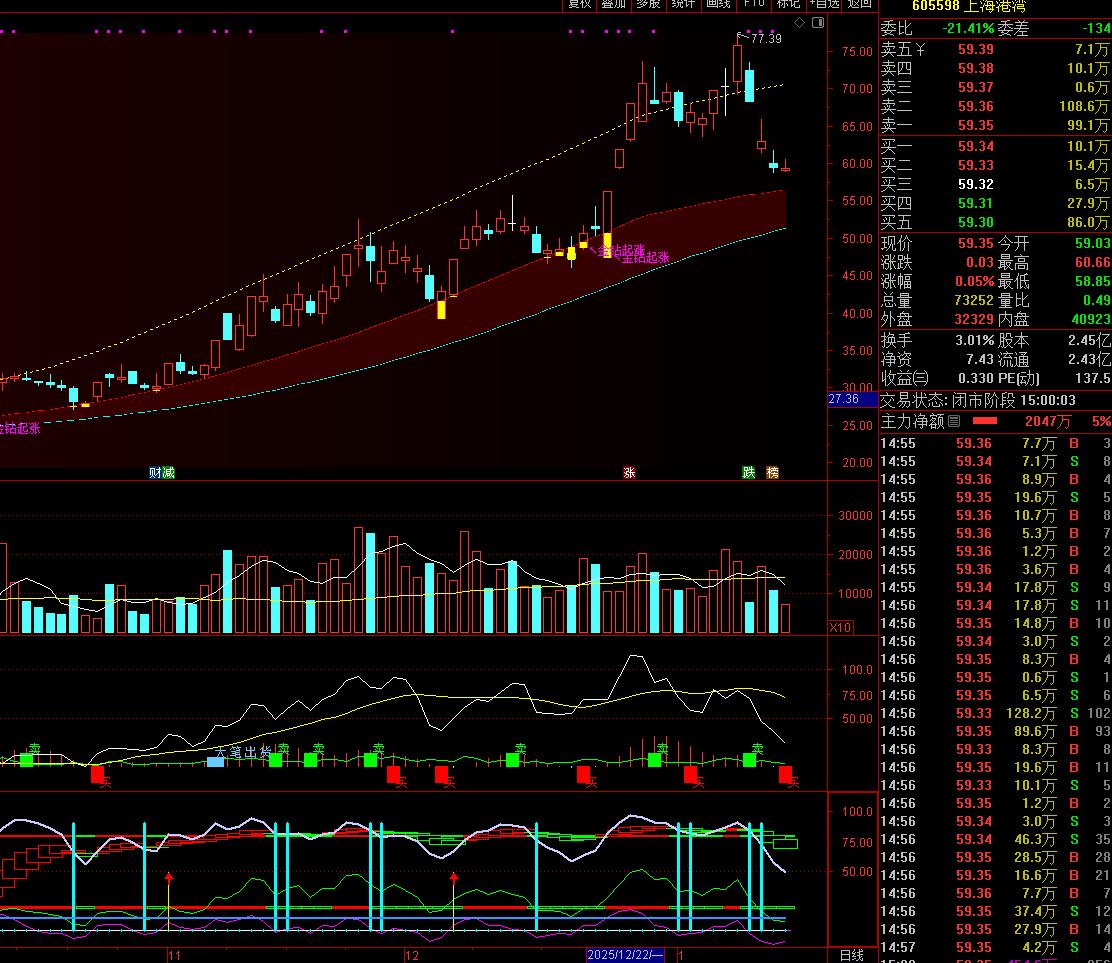Click the 买二 row at 59.33
Screen dimensions: 1112x963
pyautogui.click(x=995, y=165)
